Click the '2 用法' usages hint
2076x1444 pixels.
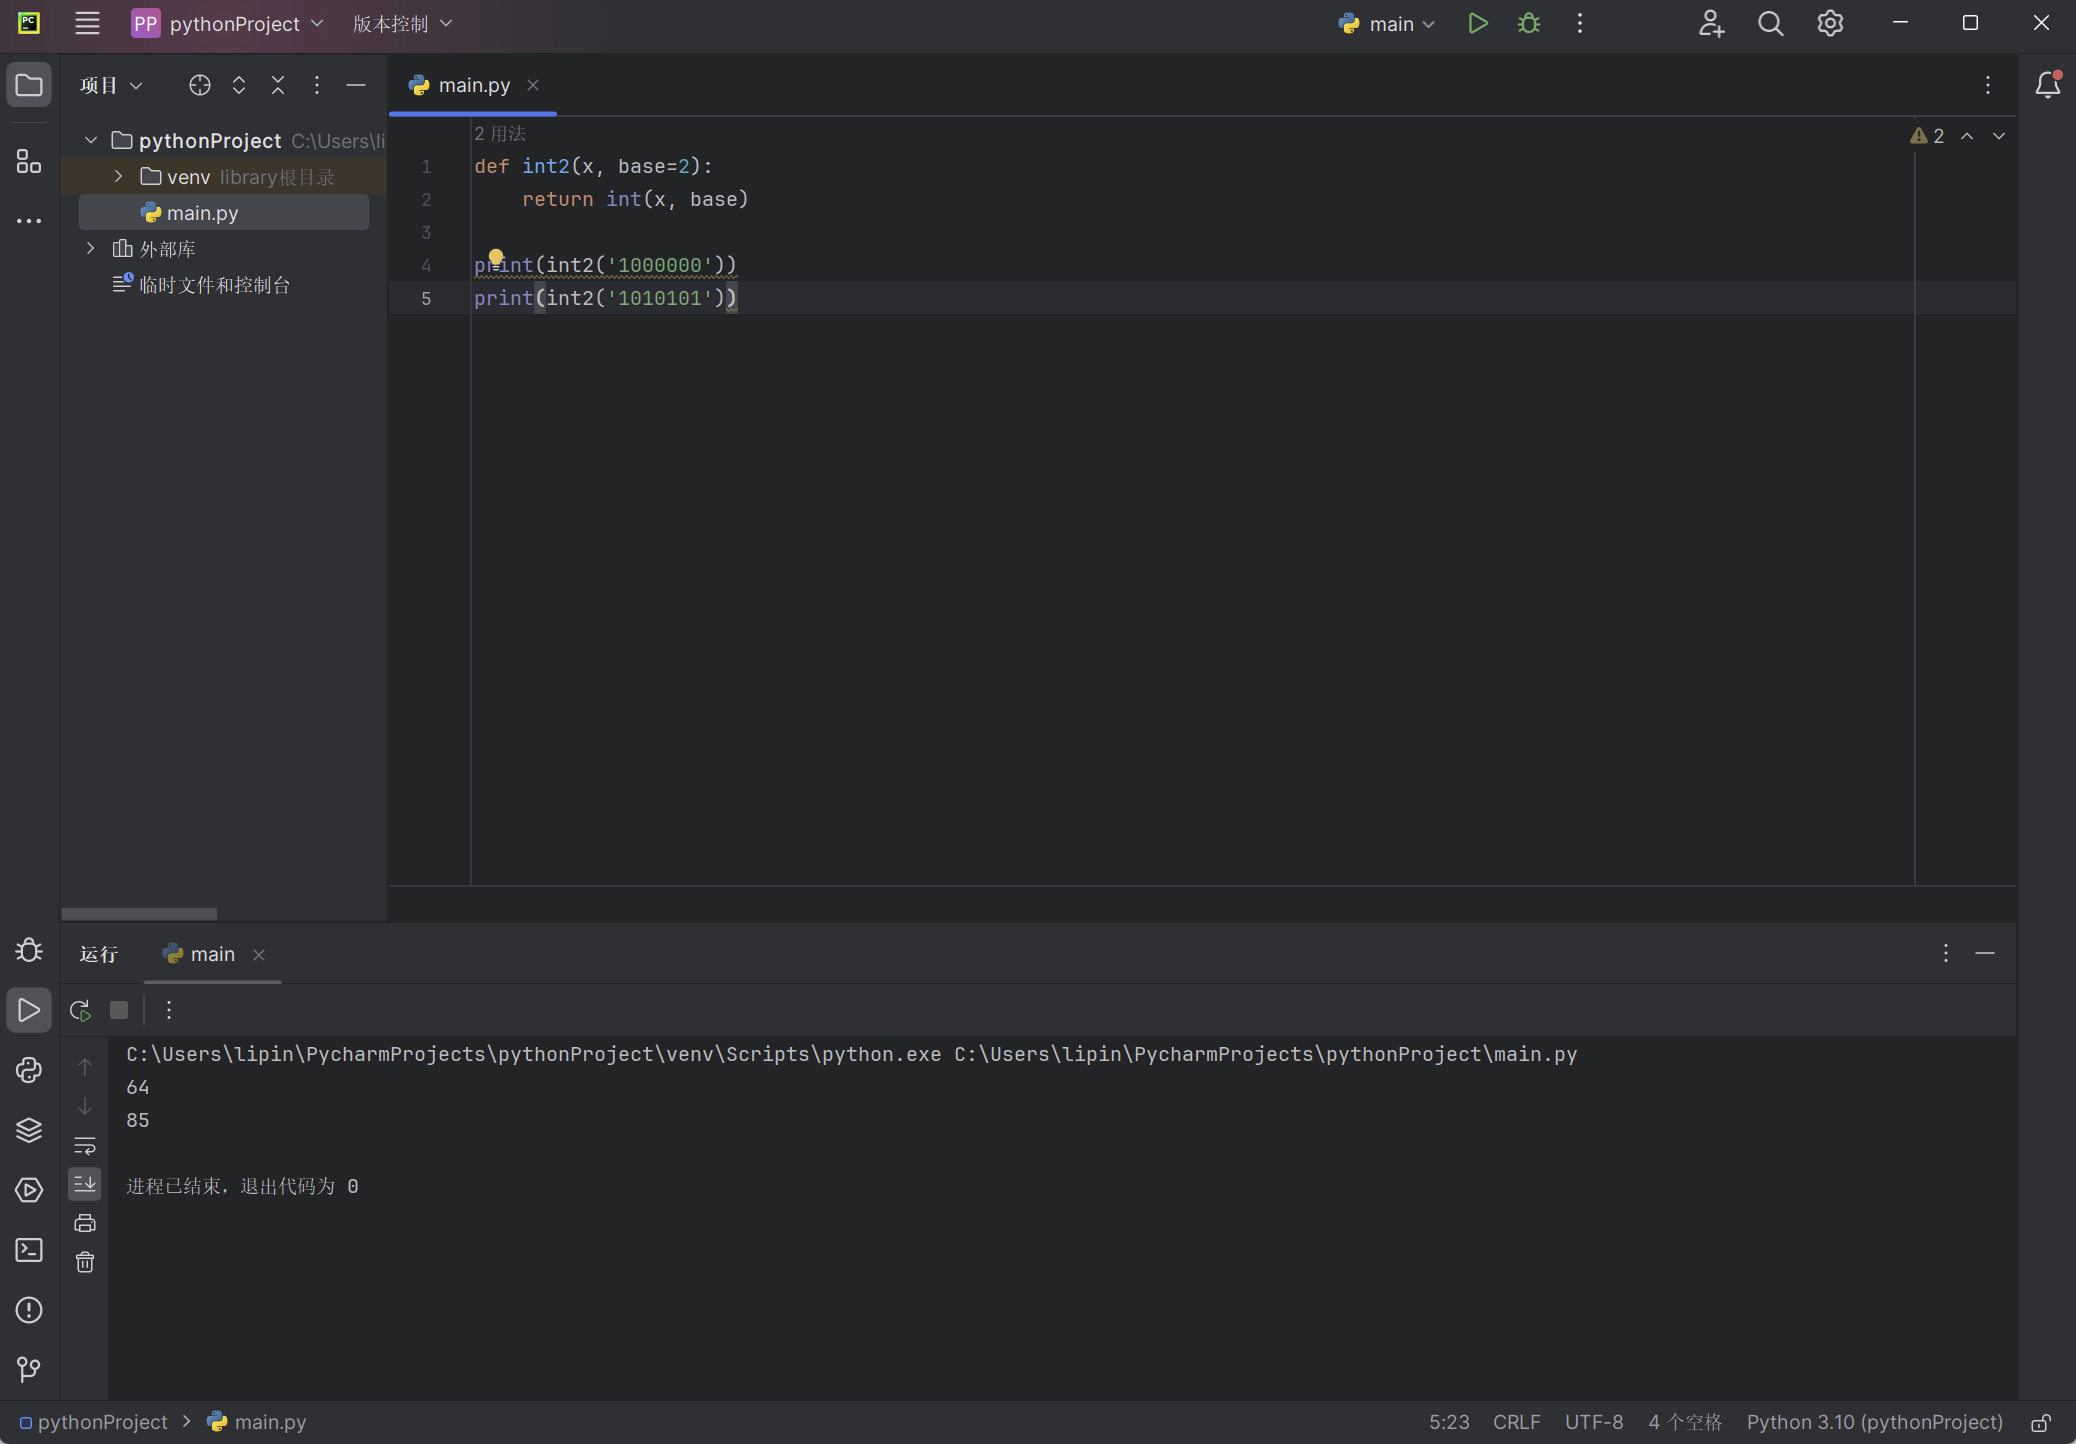click(x=499, y=133)
